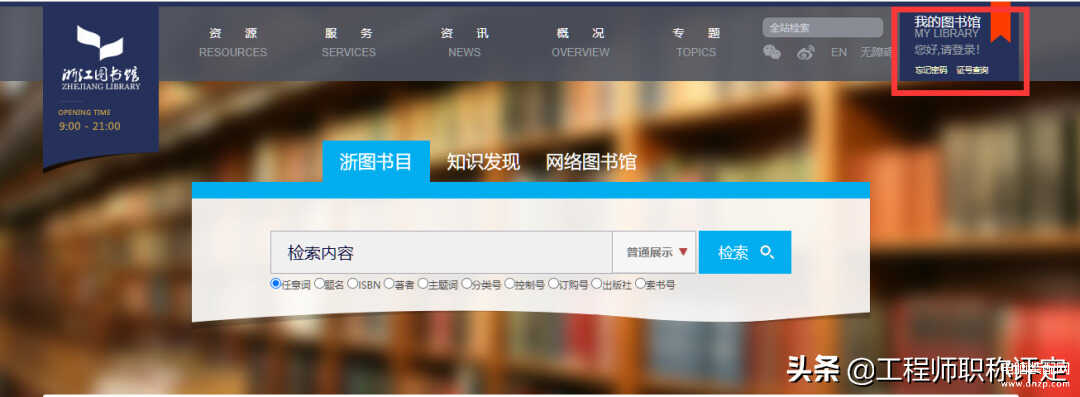Open the 普通展示 display mode dropdown
Screen dimensions: 1080x397
click(x=654, y=252)
